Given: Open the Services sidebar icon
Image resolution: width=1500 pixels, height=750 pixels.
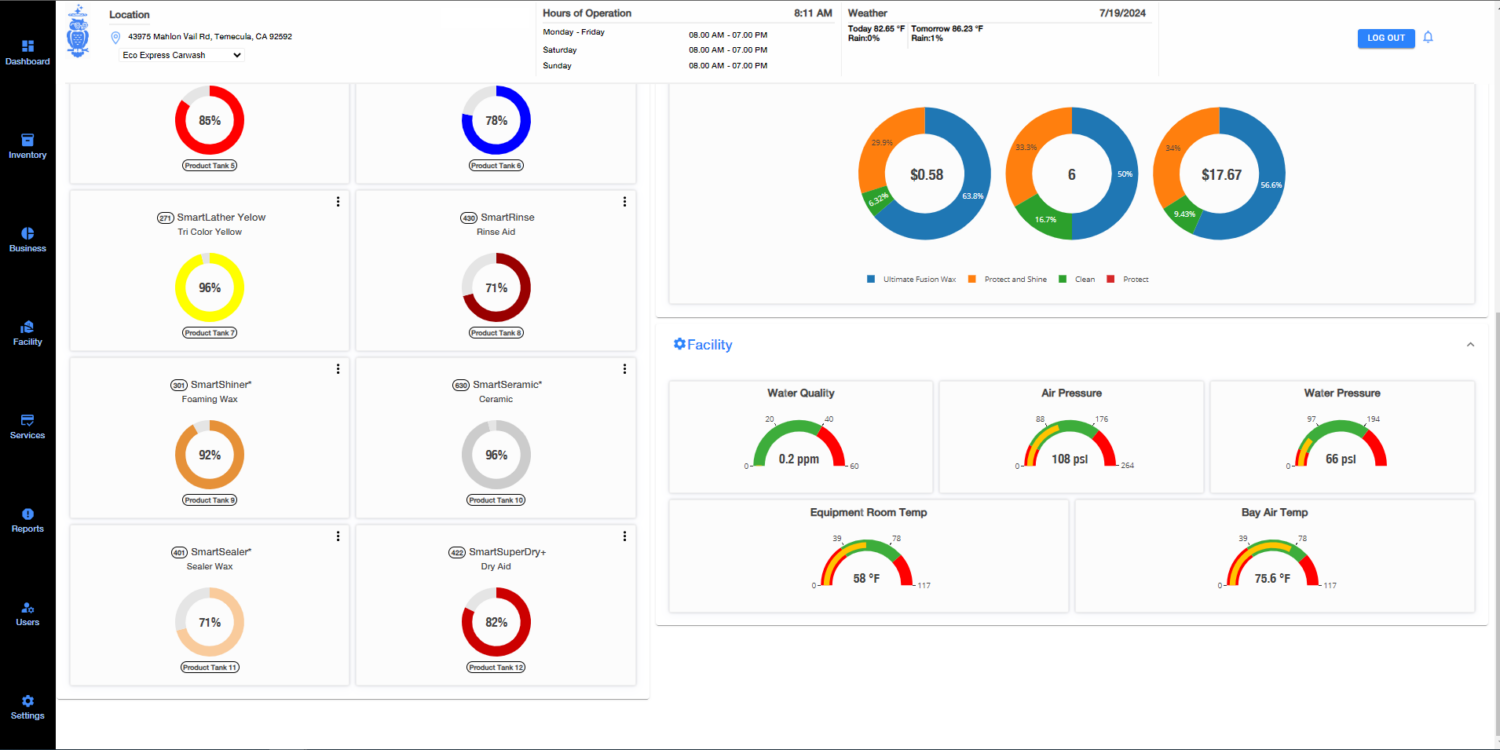Looking at the screenshot, I should click(x=27, y=420).
